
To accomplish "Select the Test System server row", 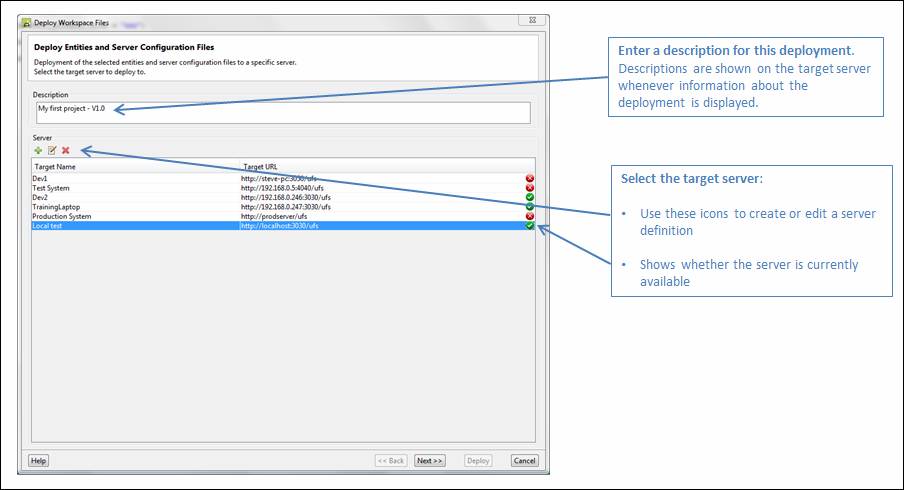I will (x=130, y=188).
